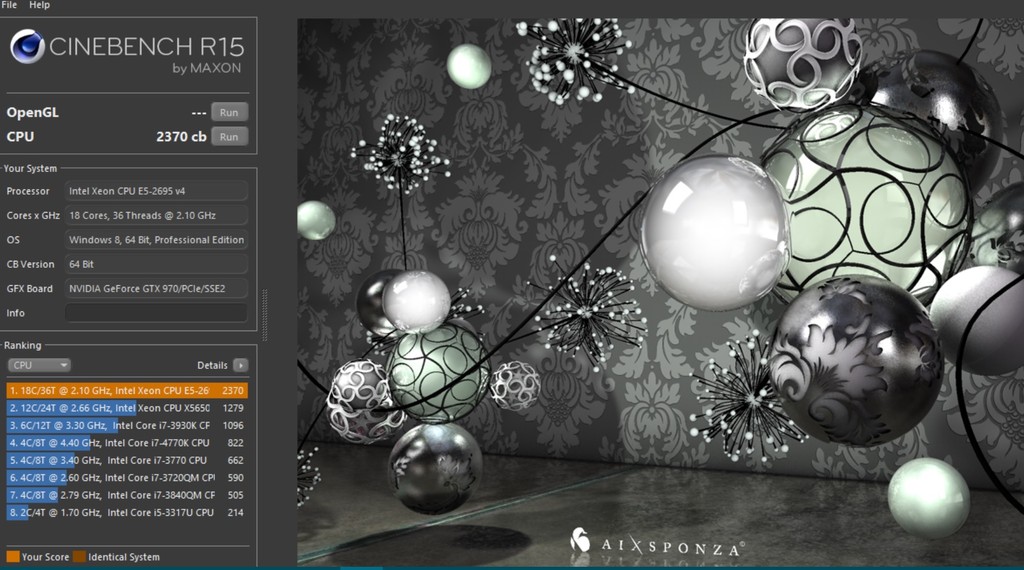Click the orange Your Score legend swatch
1024x570 pixels.
pyautogui.click(x=13, y=556)
